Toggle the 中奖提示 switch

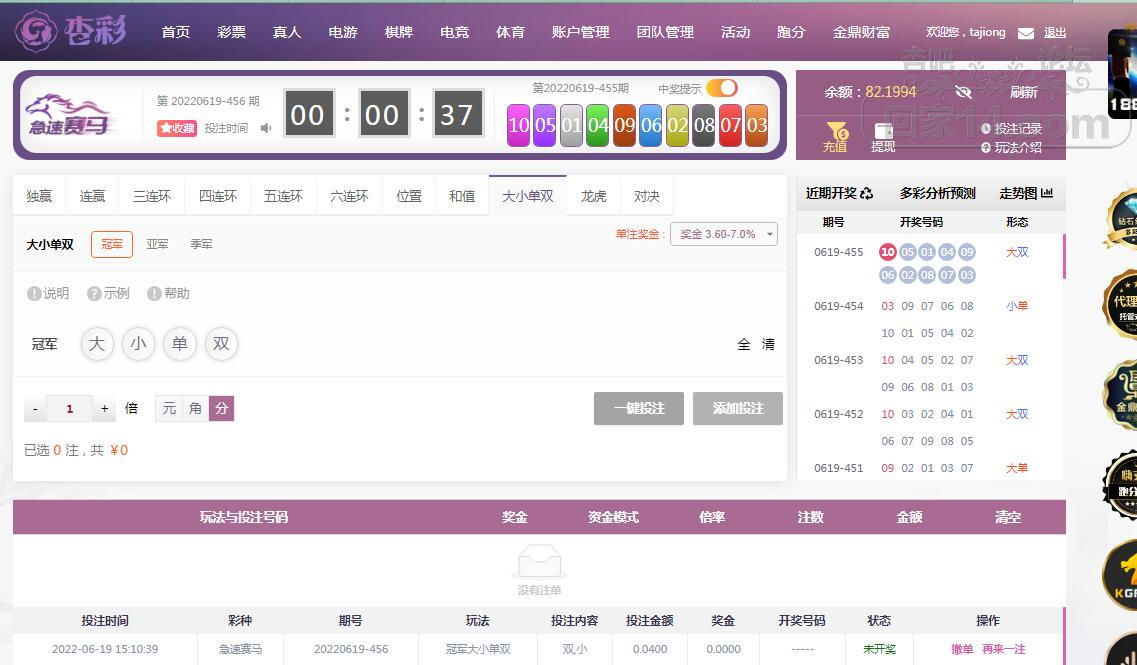pos(721,88)
